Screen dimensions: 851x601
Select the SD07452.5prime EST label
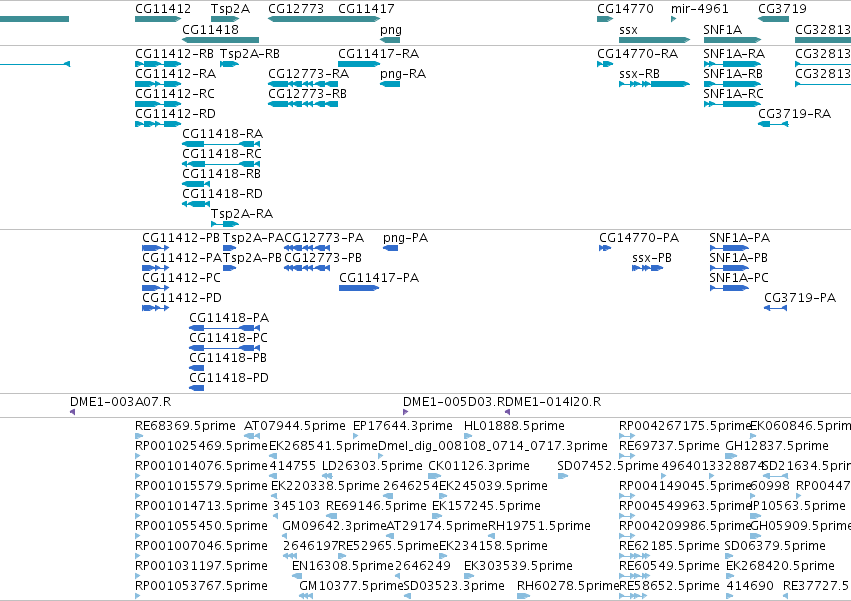[608, 466]
